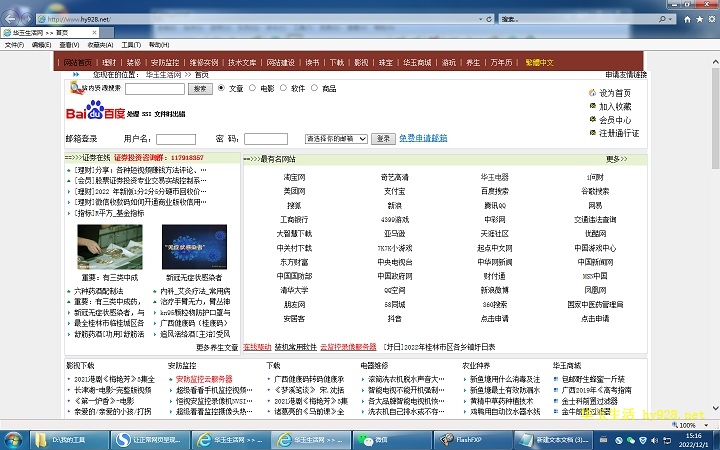The height and width of the screenshot is (450, 720).
Task: Click the IE back navigation arrow
Action: 13,19
